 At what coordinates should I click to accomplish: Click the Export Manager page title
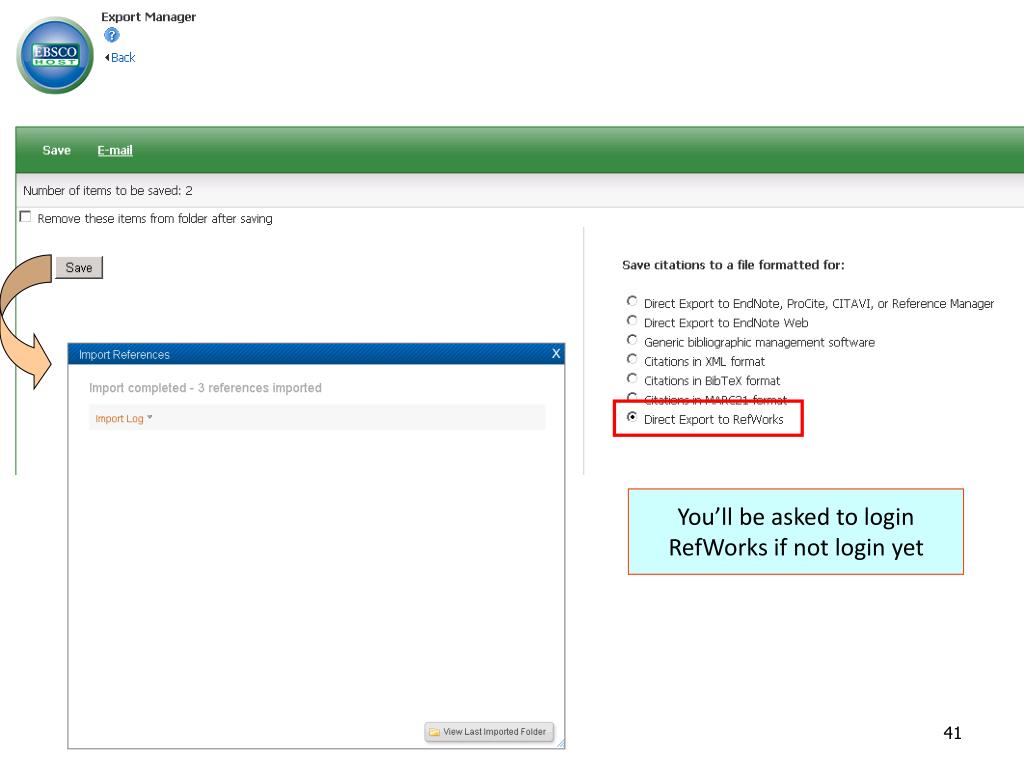pyautogui.click(x=148, y=17)
